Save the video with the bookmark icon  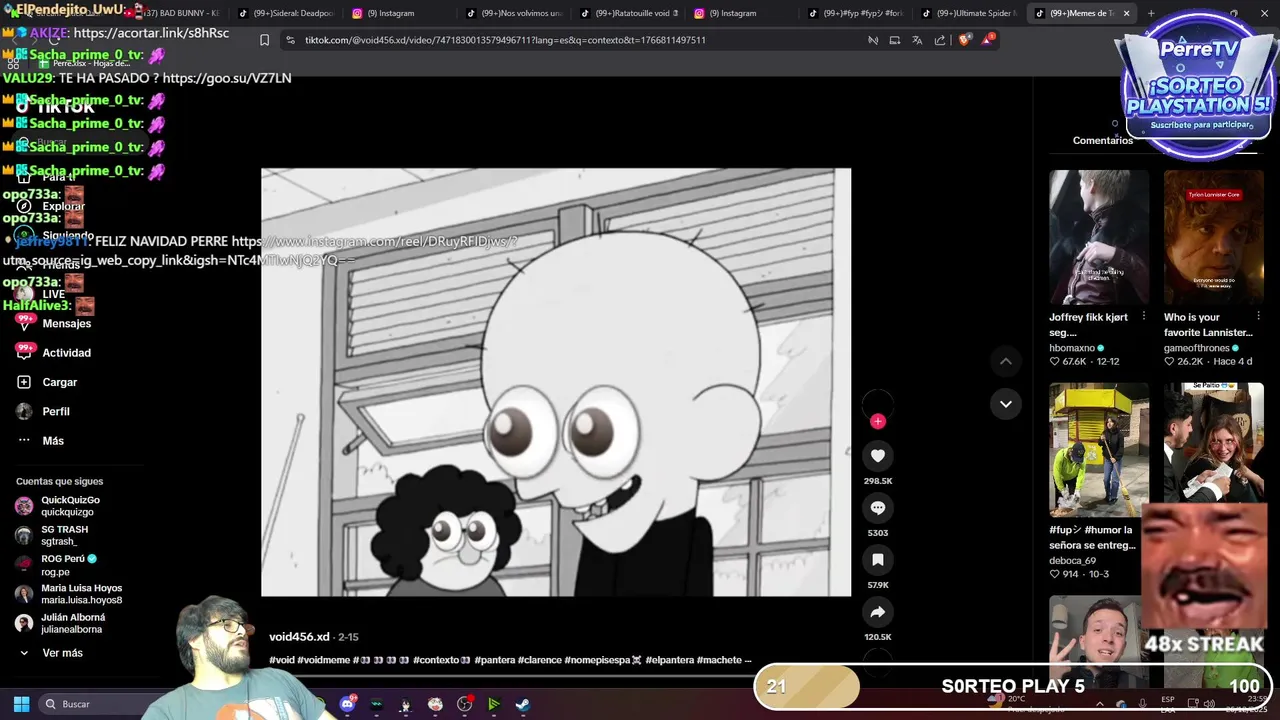click(877, 560)
